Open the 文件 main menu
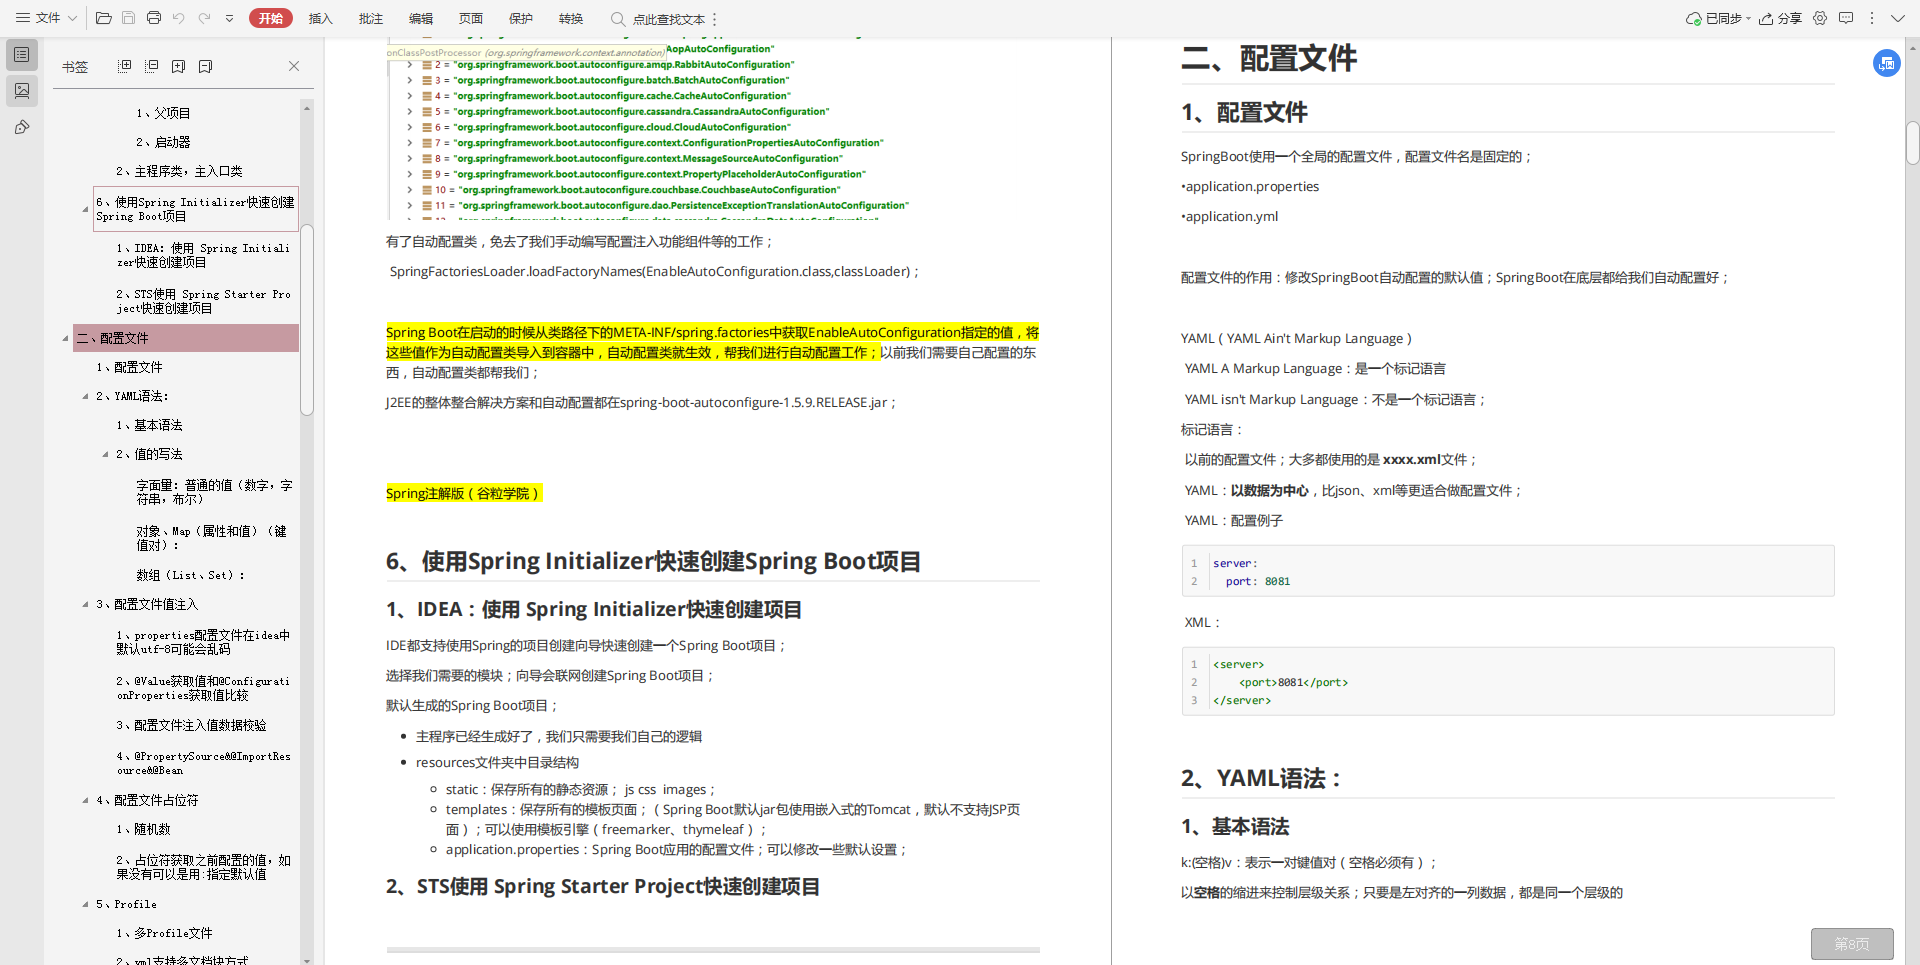Viewport: 1920px width, 965px height. click(x=46, y=18)
